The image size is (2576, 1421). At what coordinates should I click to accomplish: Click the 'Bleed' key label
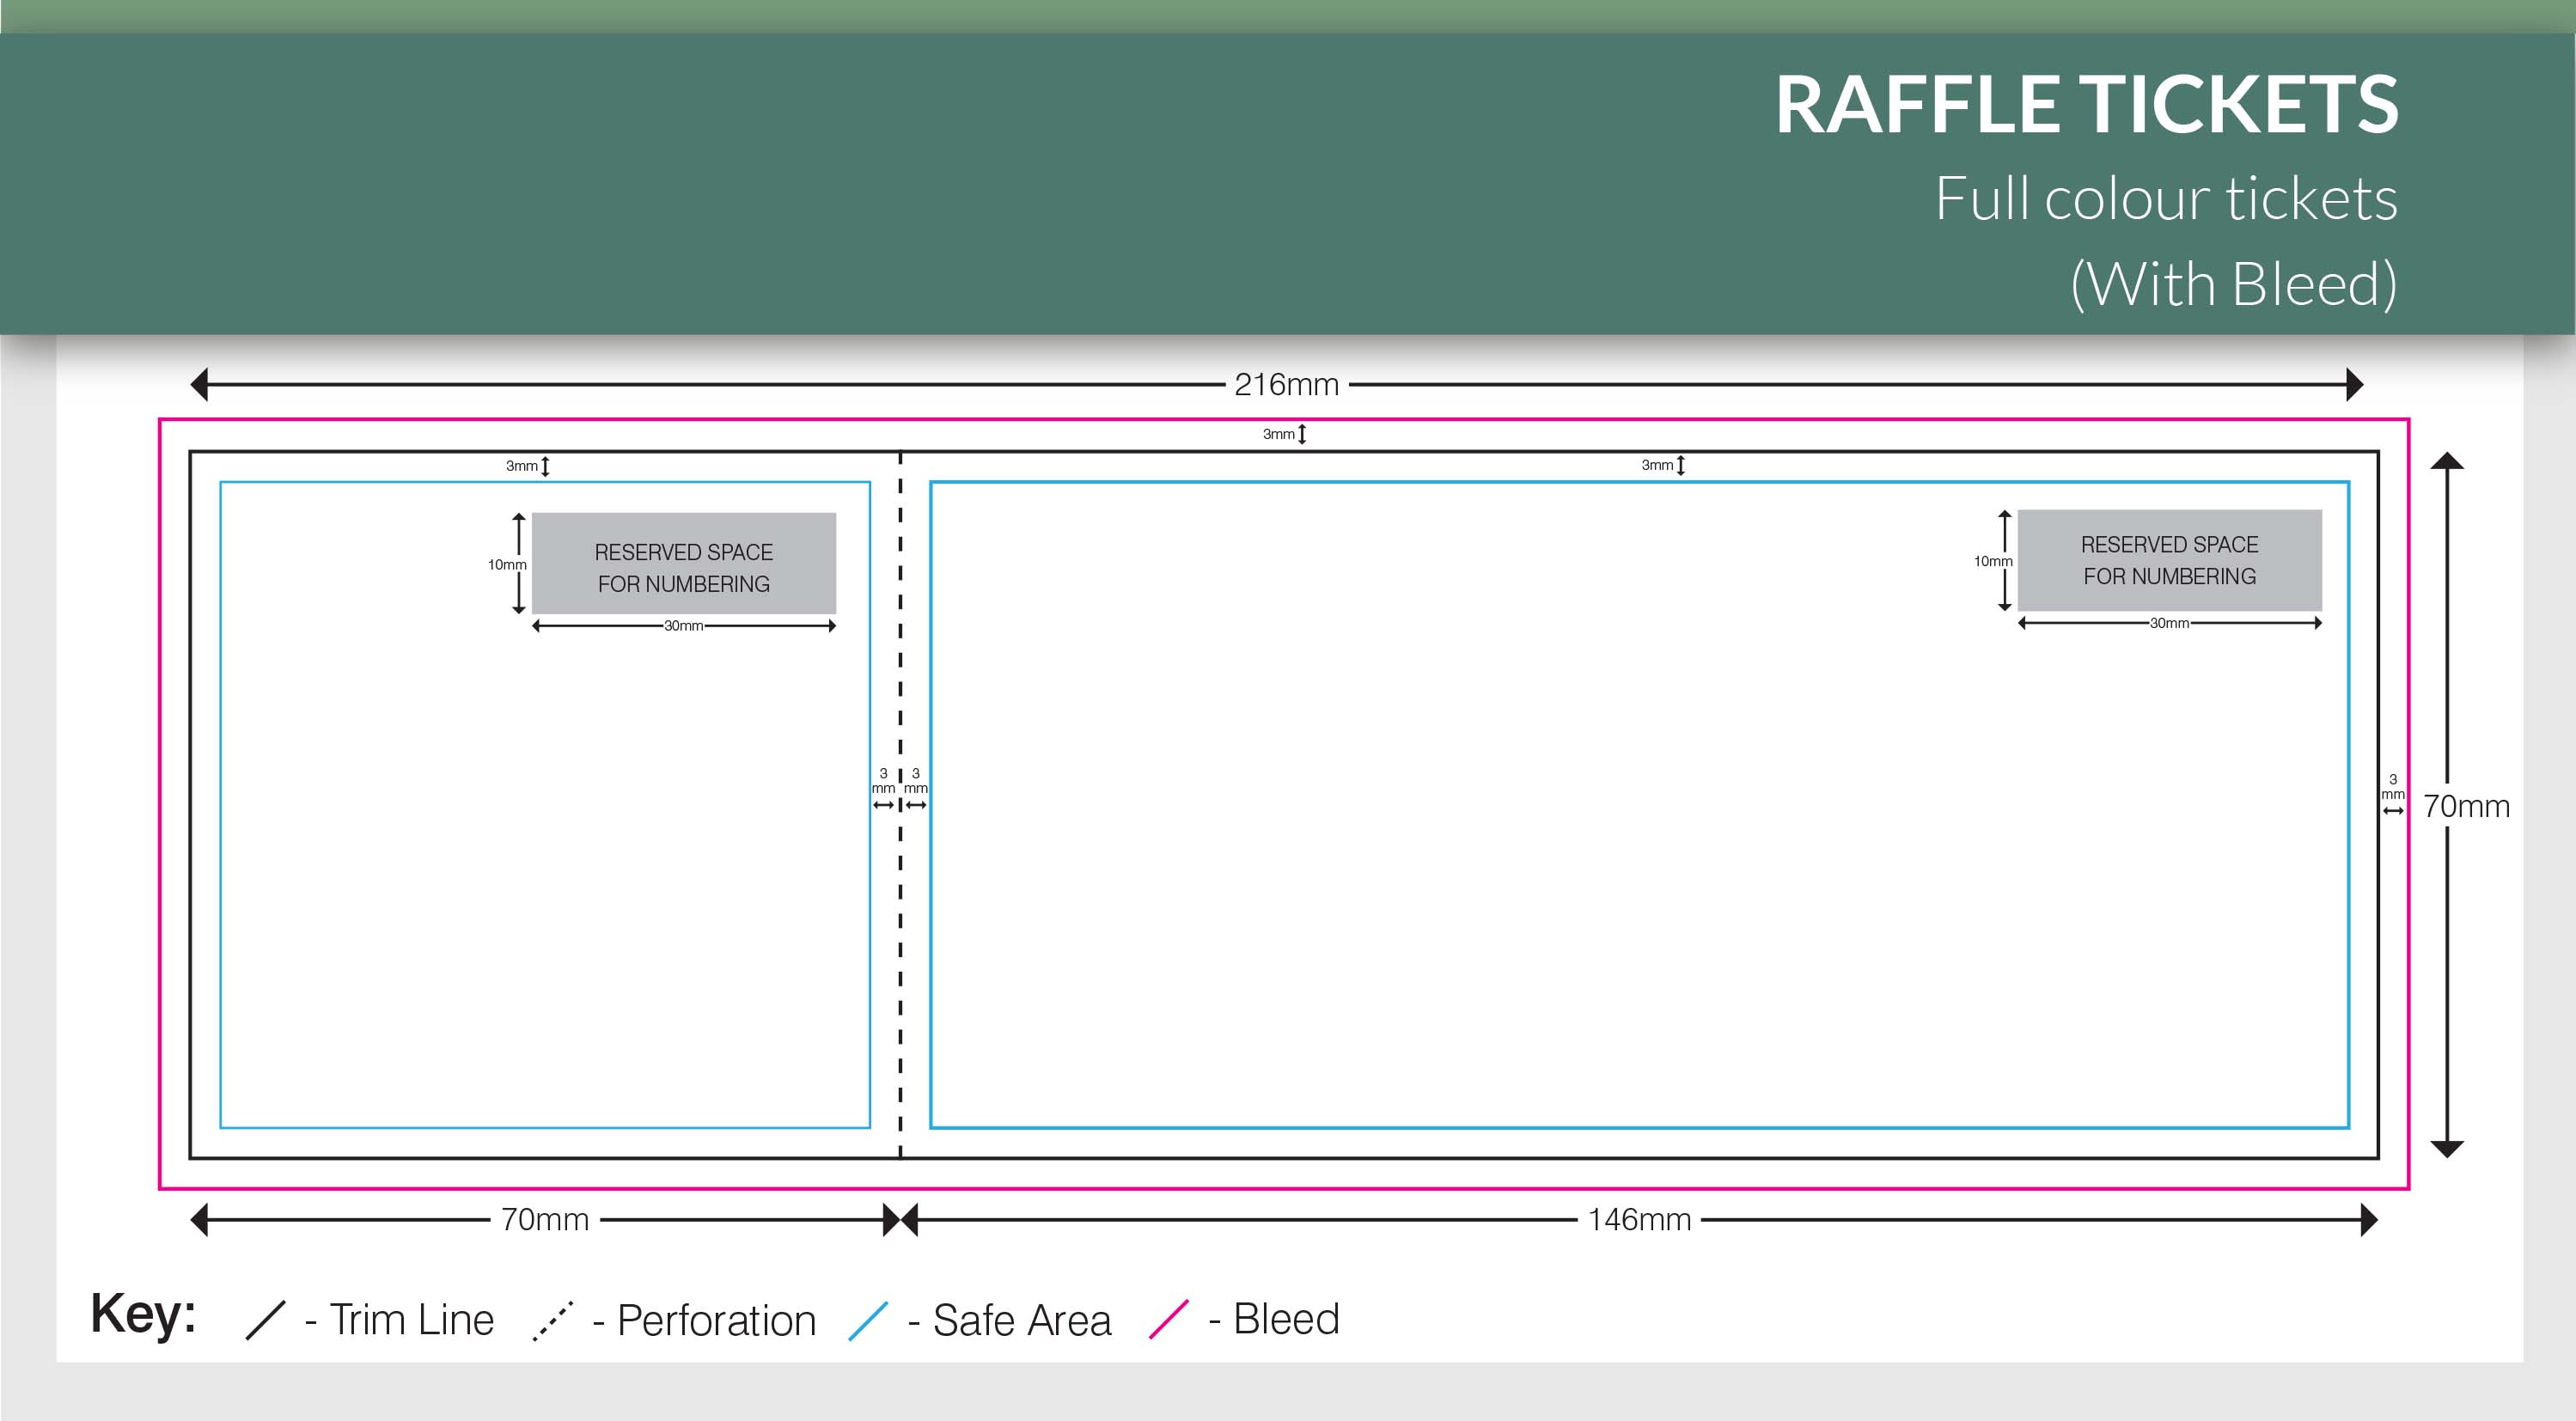coord(1286,1319)
